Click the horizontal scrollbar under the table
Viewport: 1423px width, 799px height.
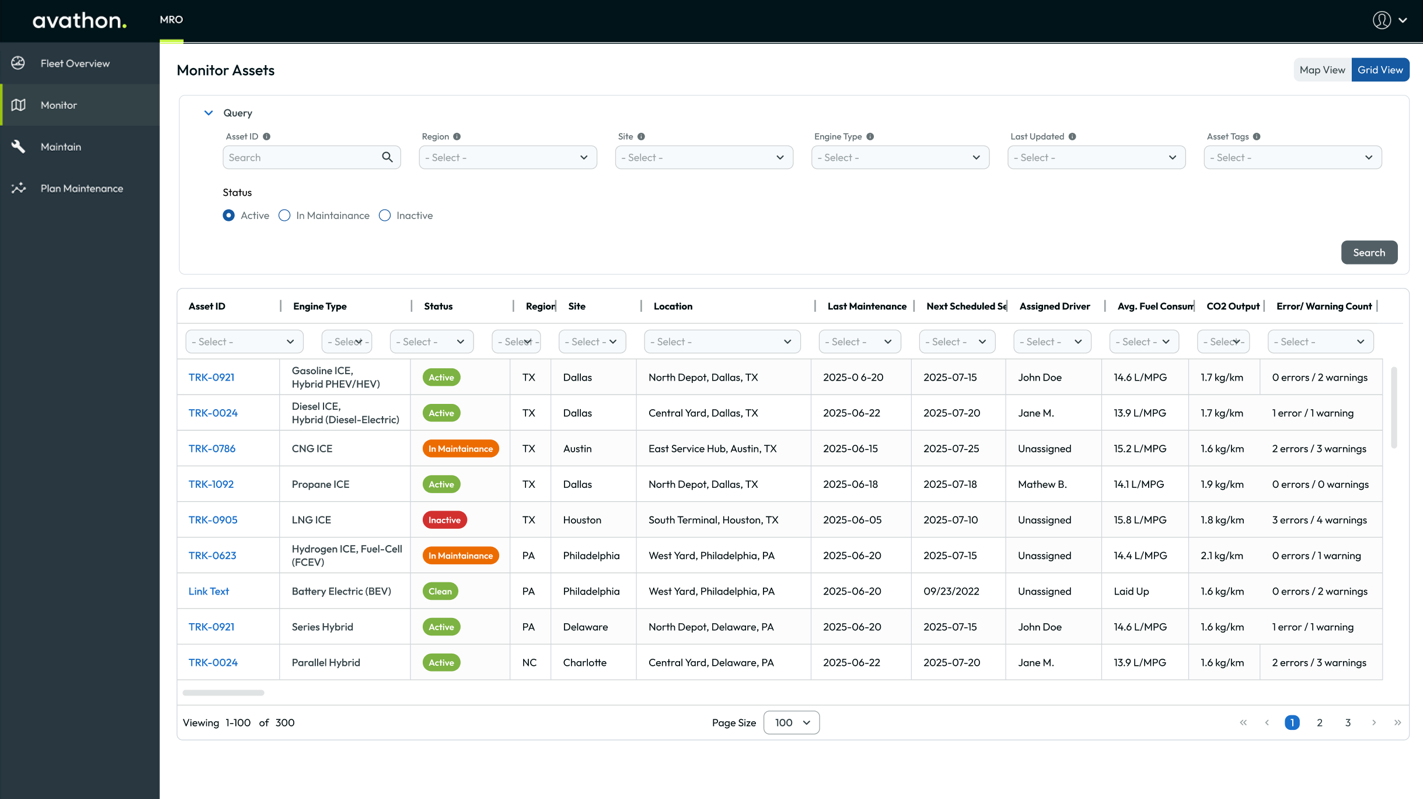[223, 692]
